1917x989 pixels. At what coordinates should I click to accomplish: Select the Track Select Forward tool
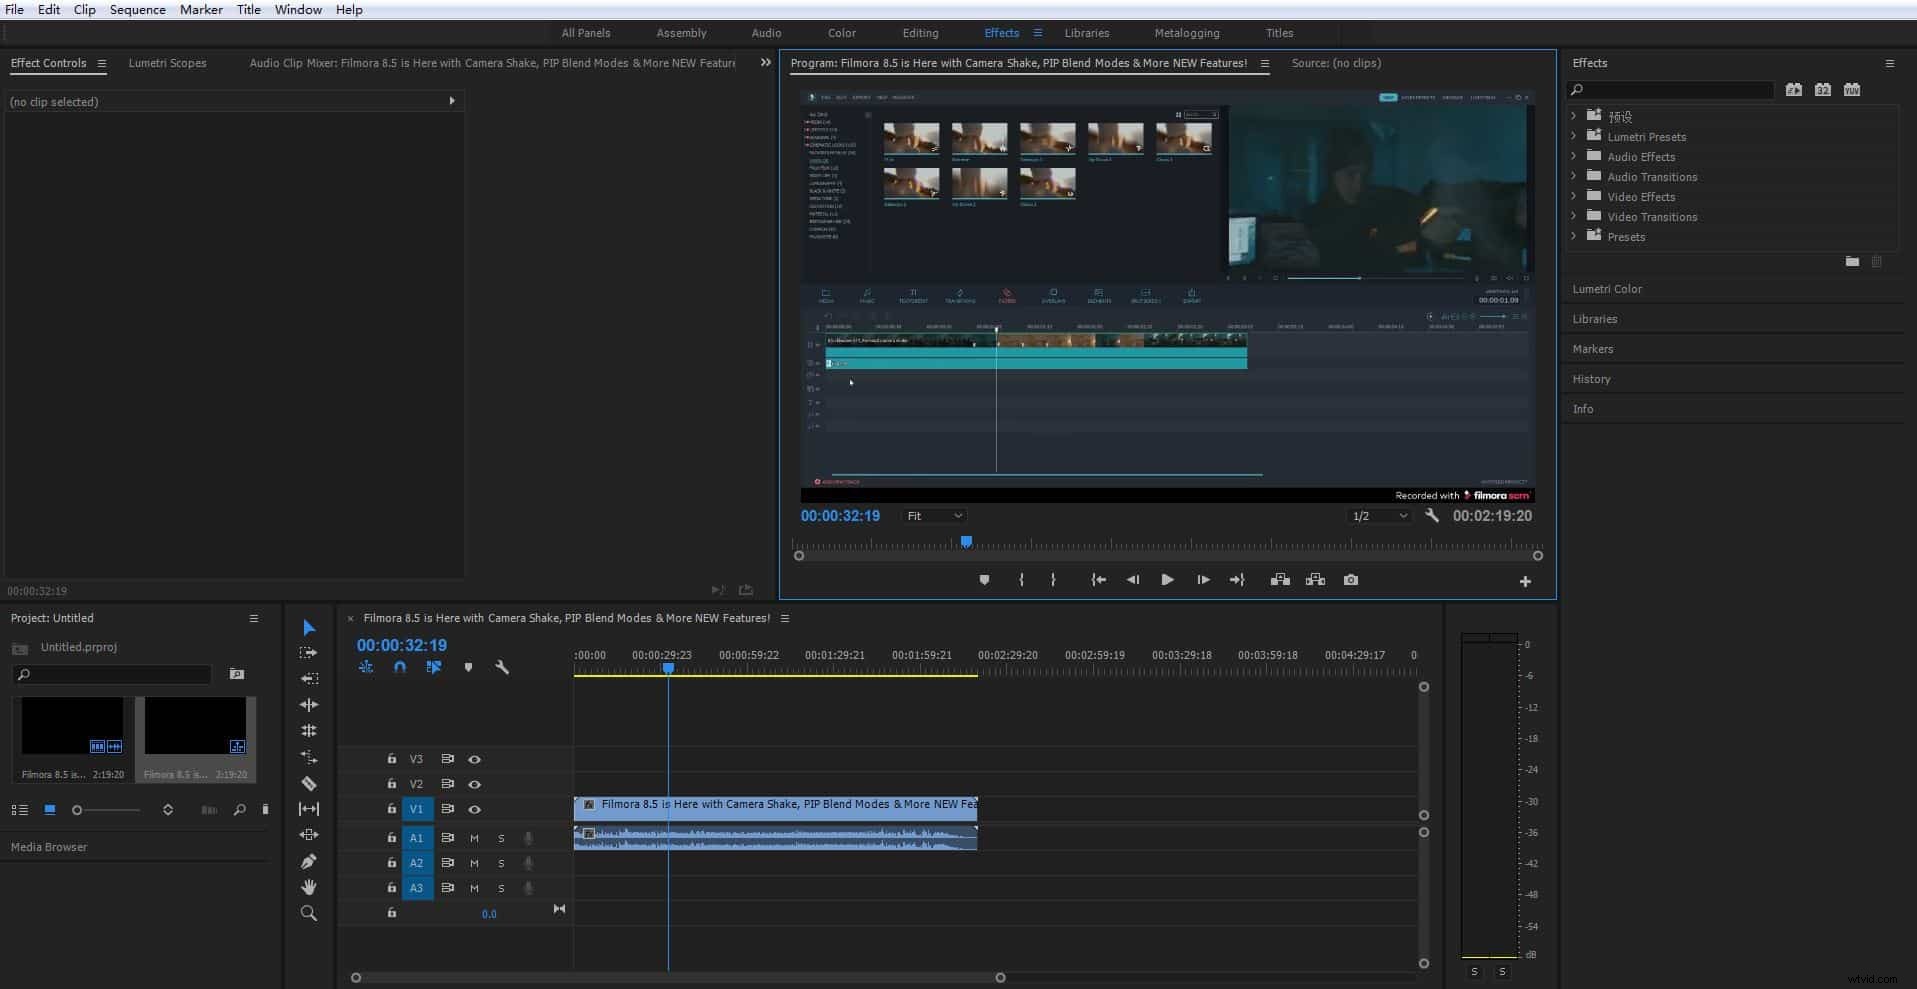point(309,652)
